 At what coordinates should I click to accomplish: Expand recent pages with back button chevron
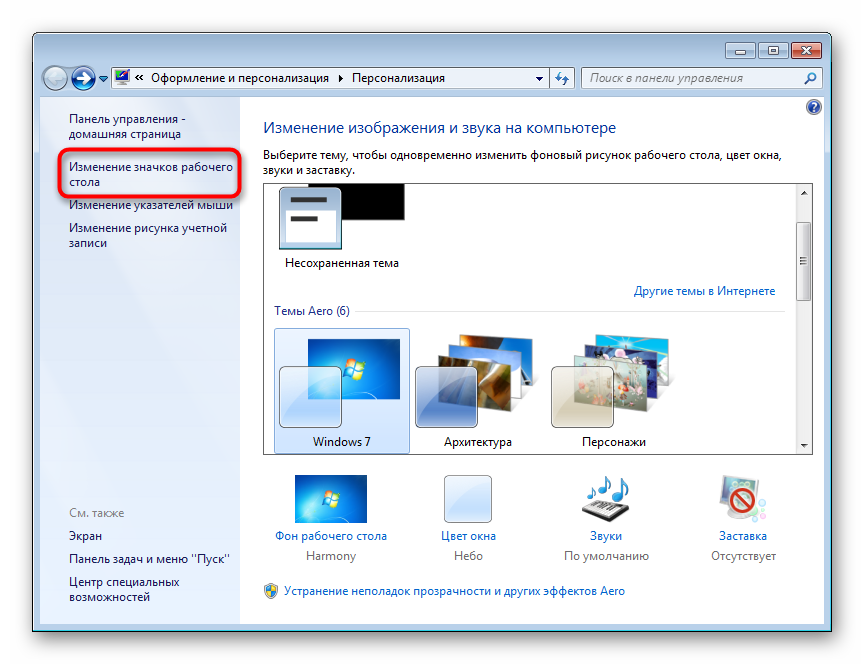[x=102, y=77]
